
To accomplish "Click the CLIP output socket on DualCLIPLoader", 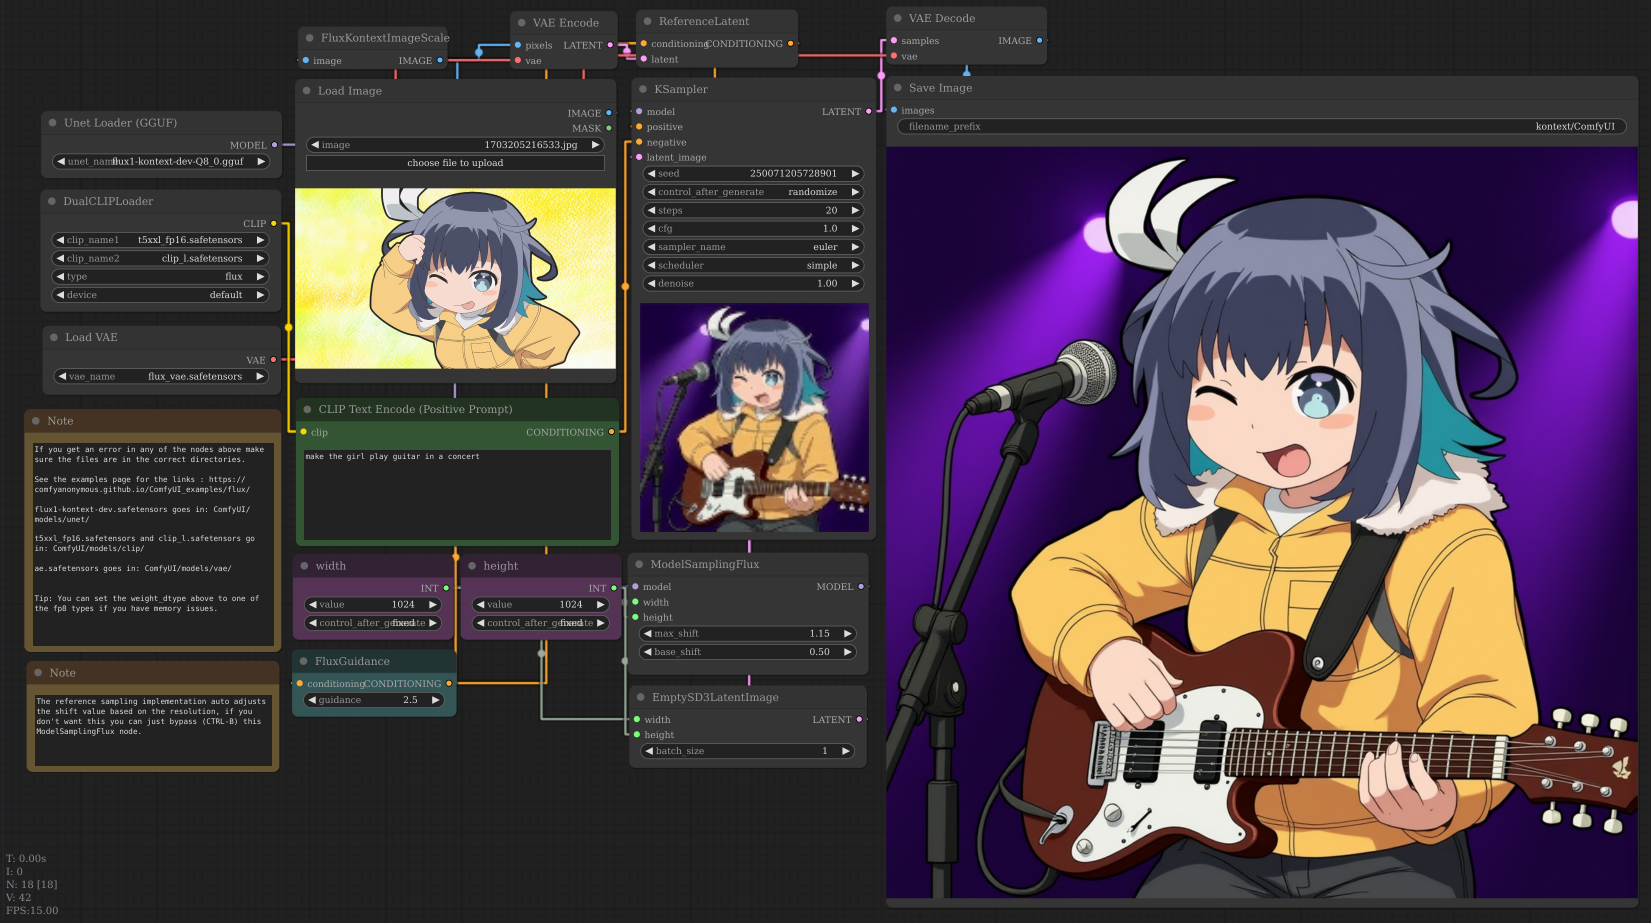I will (x=274, y=224).
